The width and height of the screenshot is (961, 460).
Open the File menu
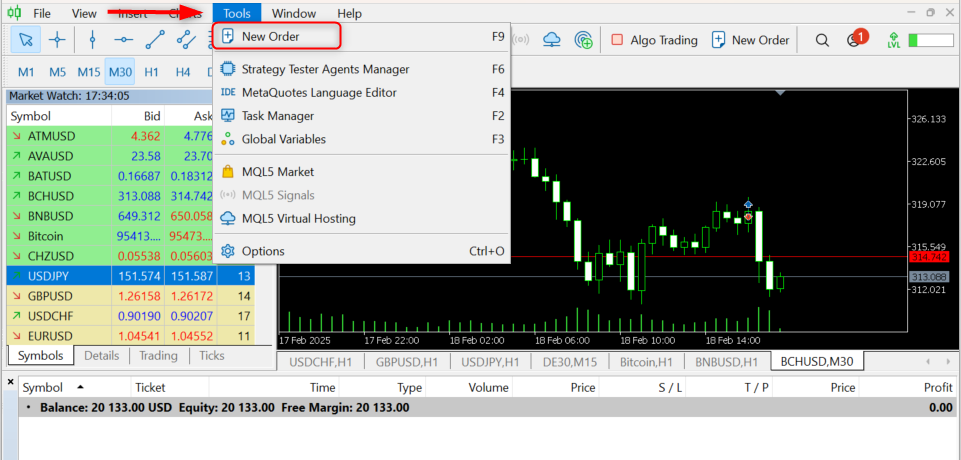[42, 13]
